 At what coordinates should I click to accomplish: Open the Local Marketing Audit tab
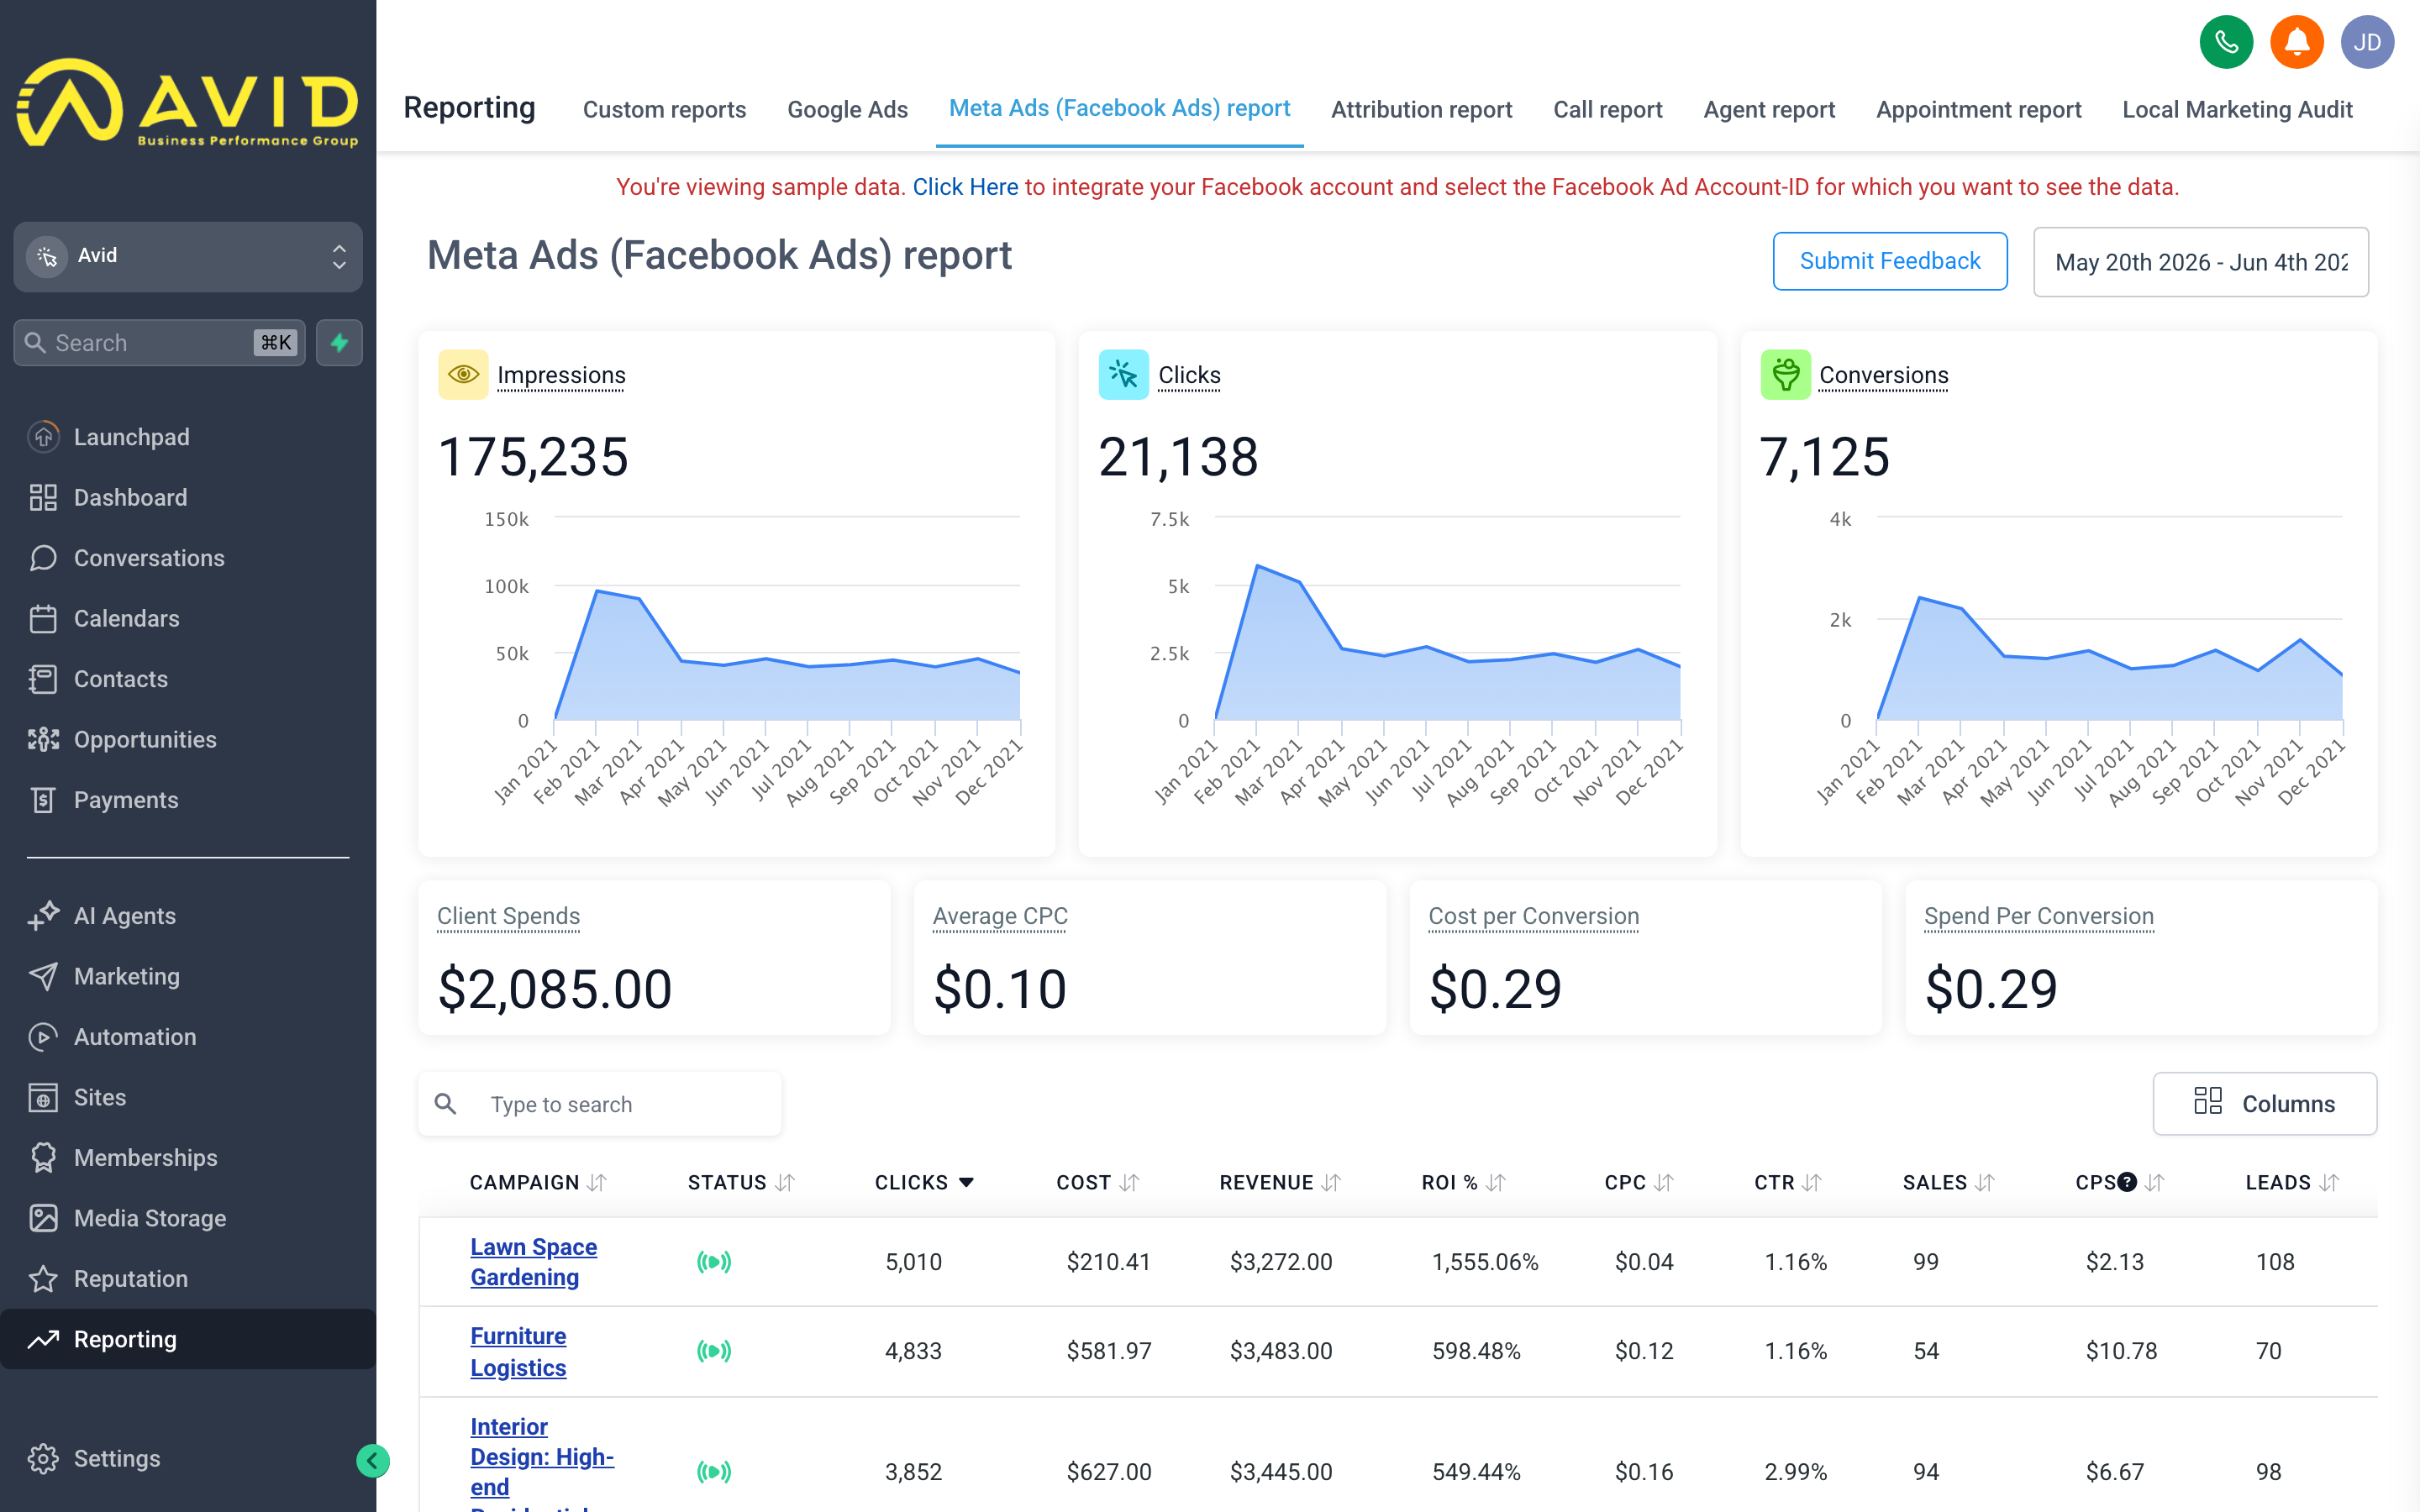click(x=2237, y=109)
